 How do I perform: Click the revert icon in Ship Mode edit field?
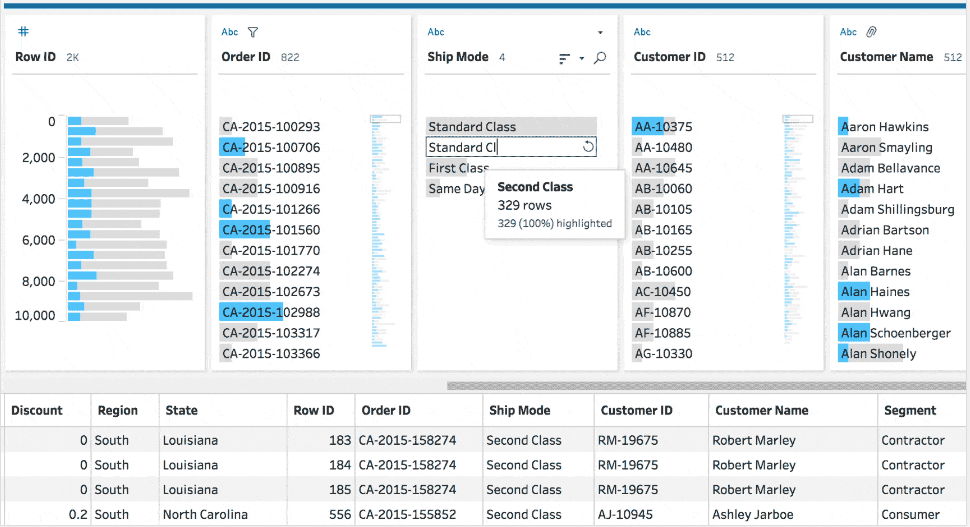(x=588, y=147)
